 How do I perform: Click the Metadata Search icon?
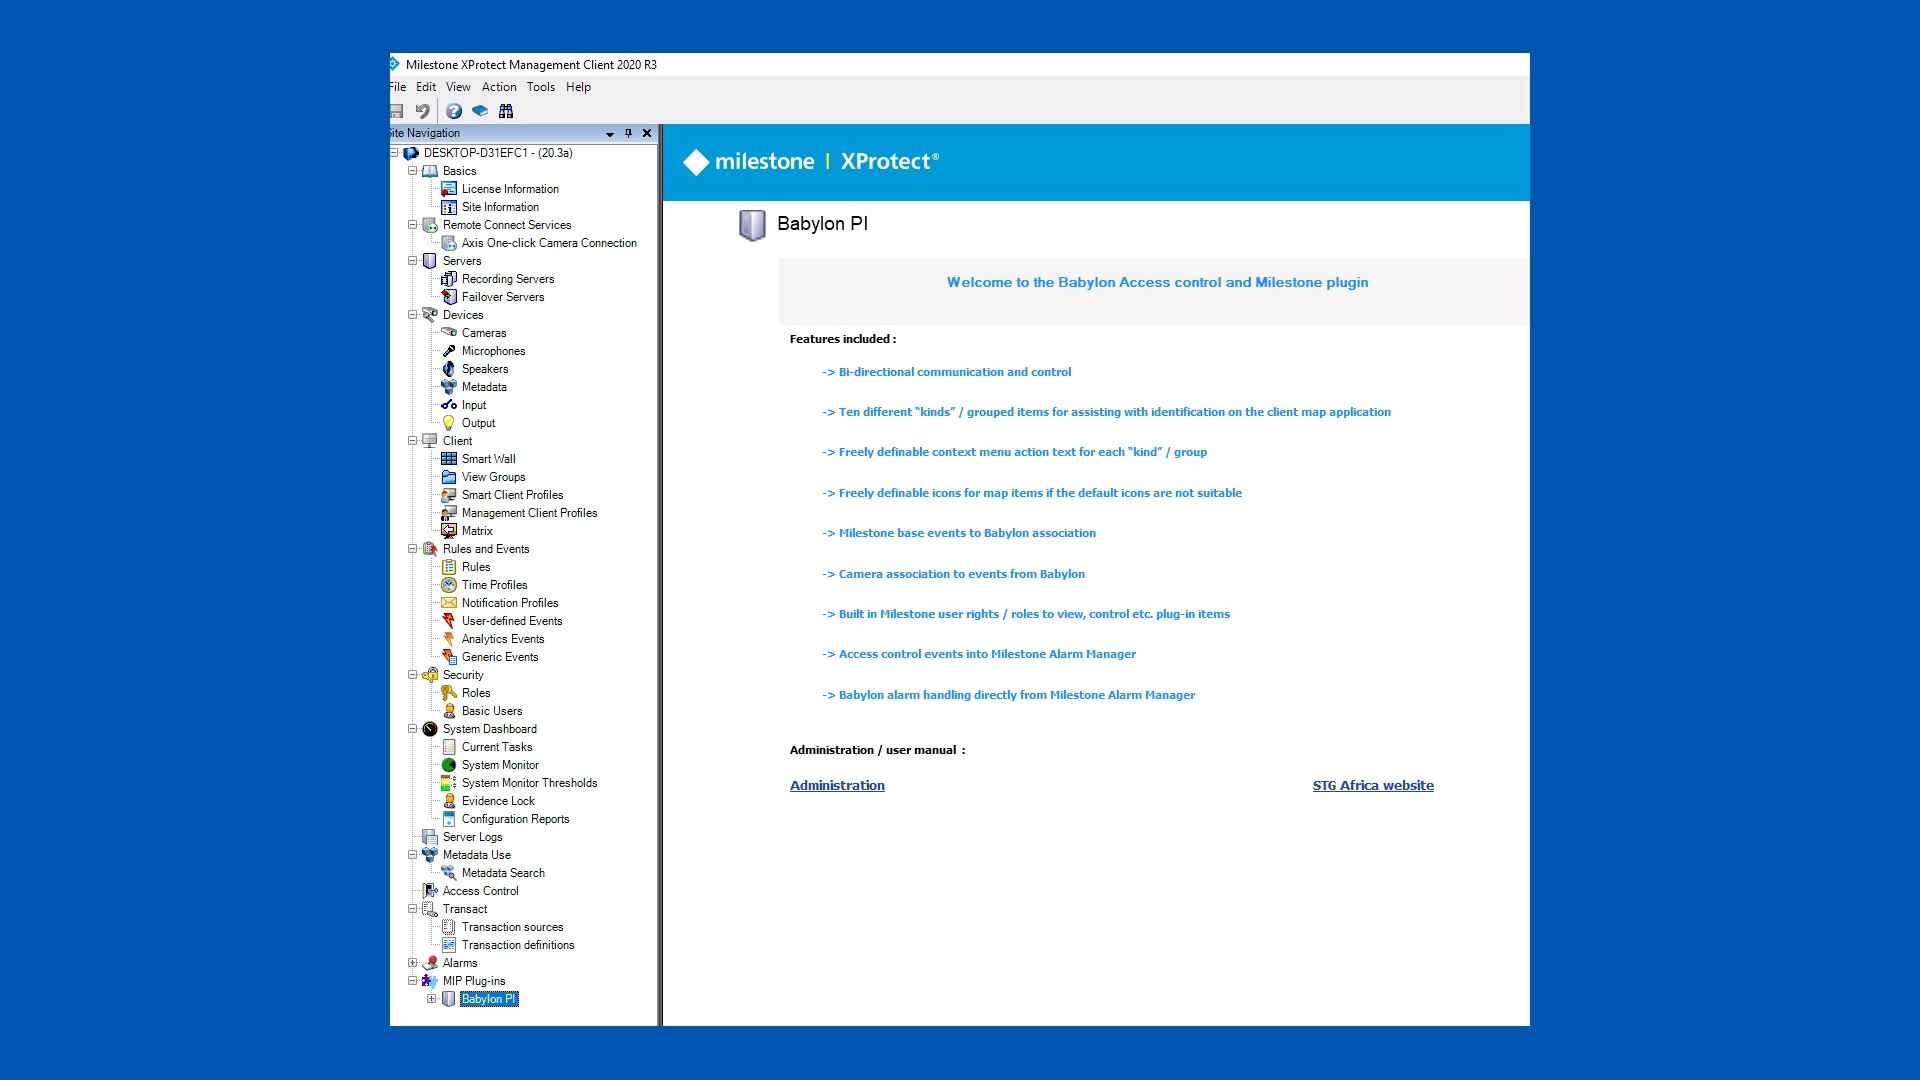[x=449, y=873]
